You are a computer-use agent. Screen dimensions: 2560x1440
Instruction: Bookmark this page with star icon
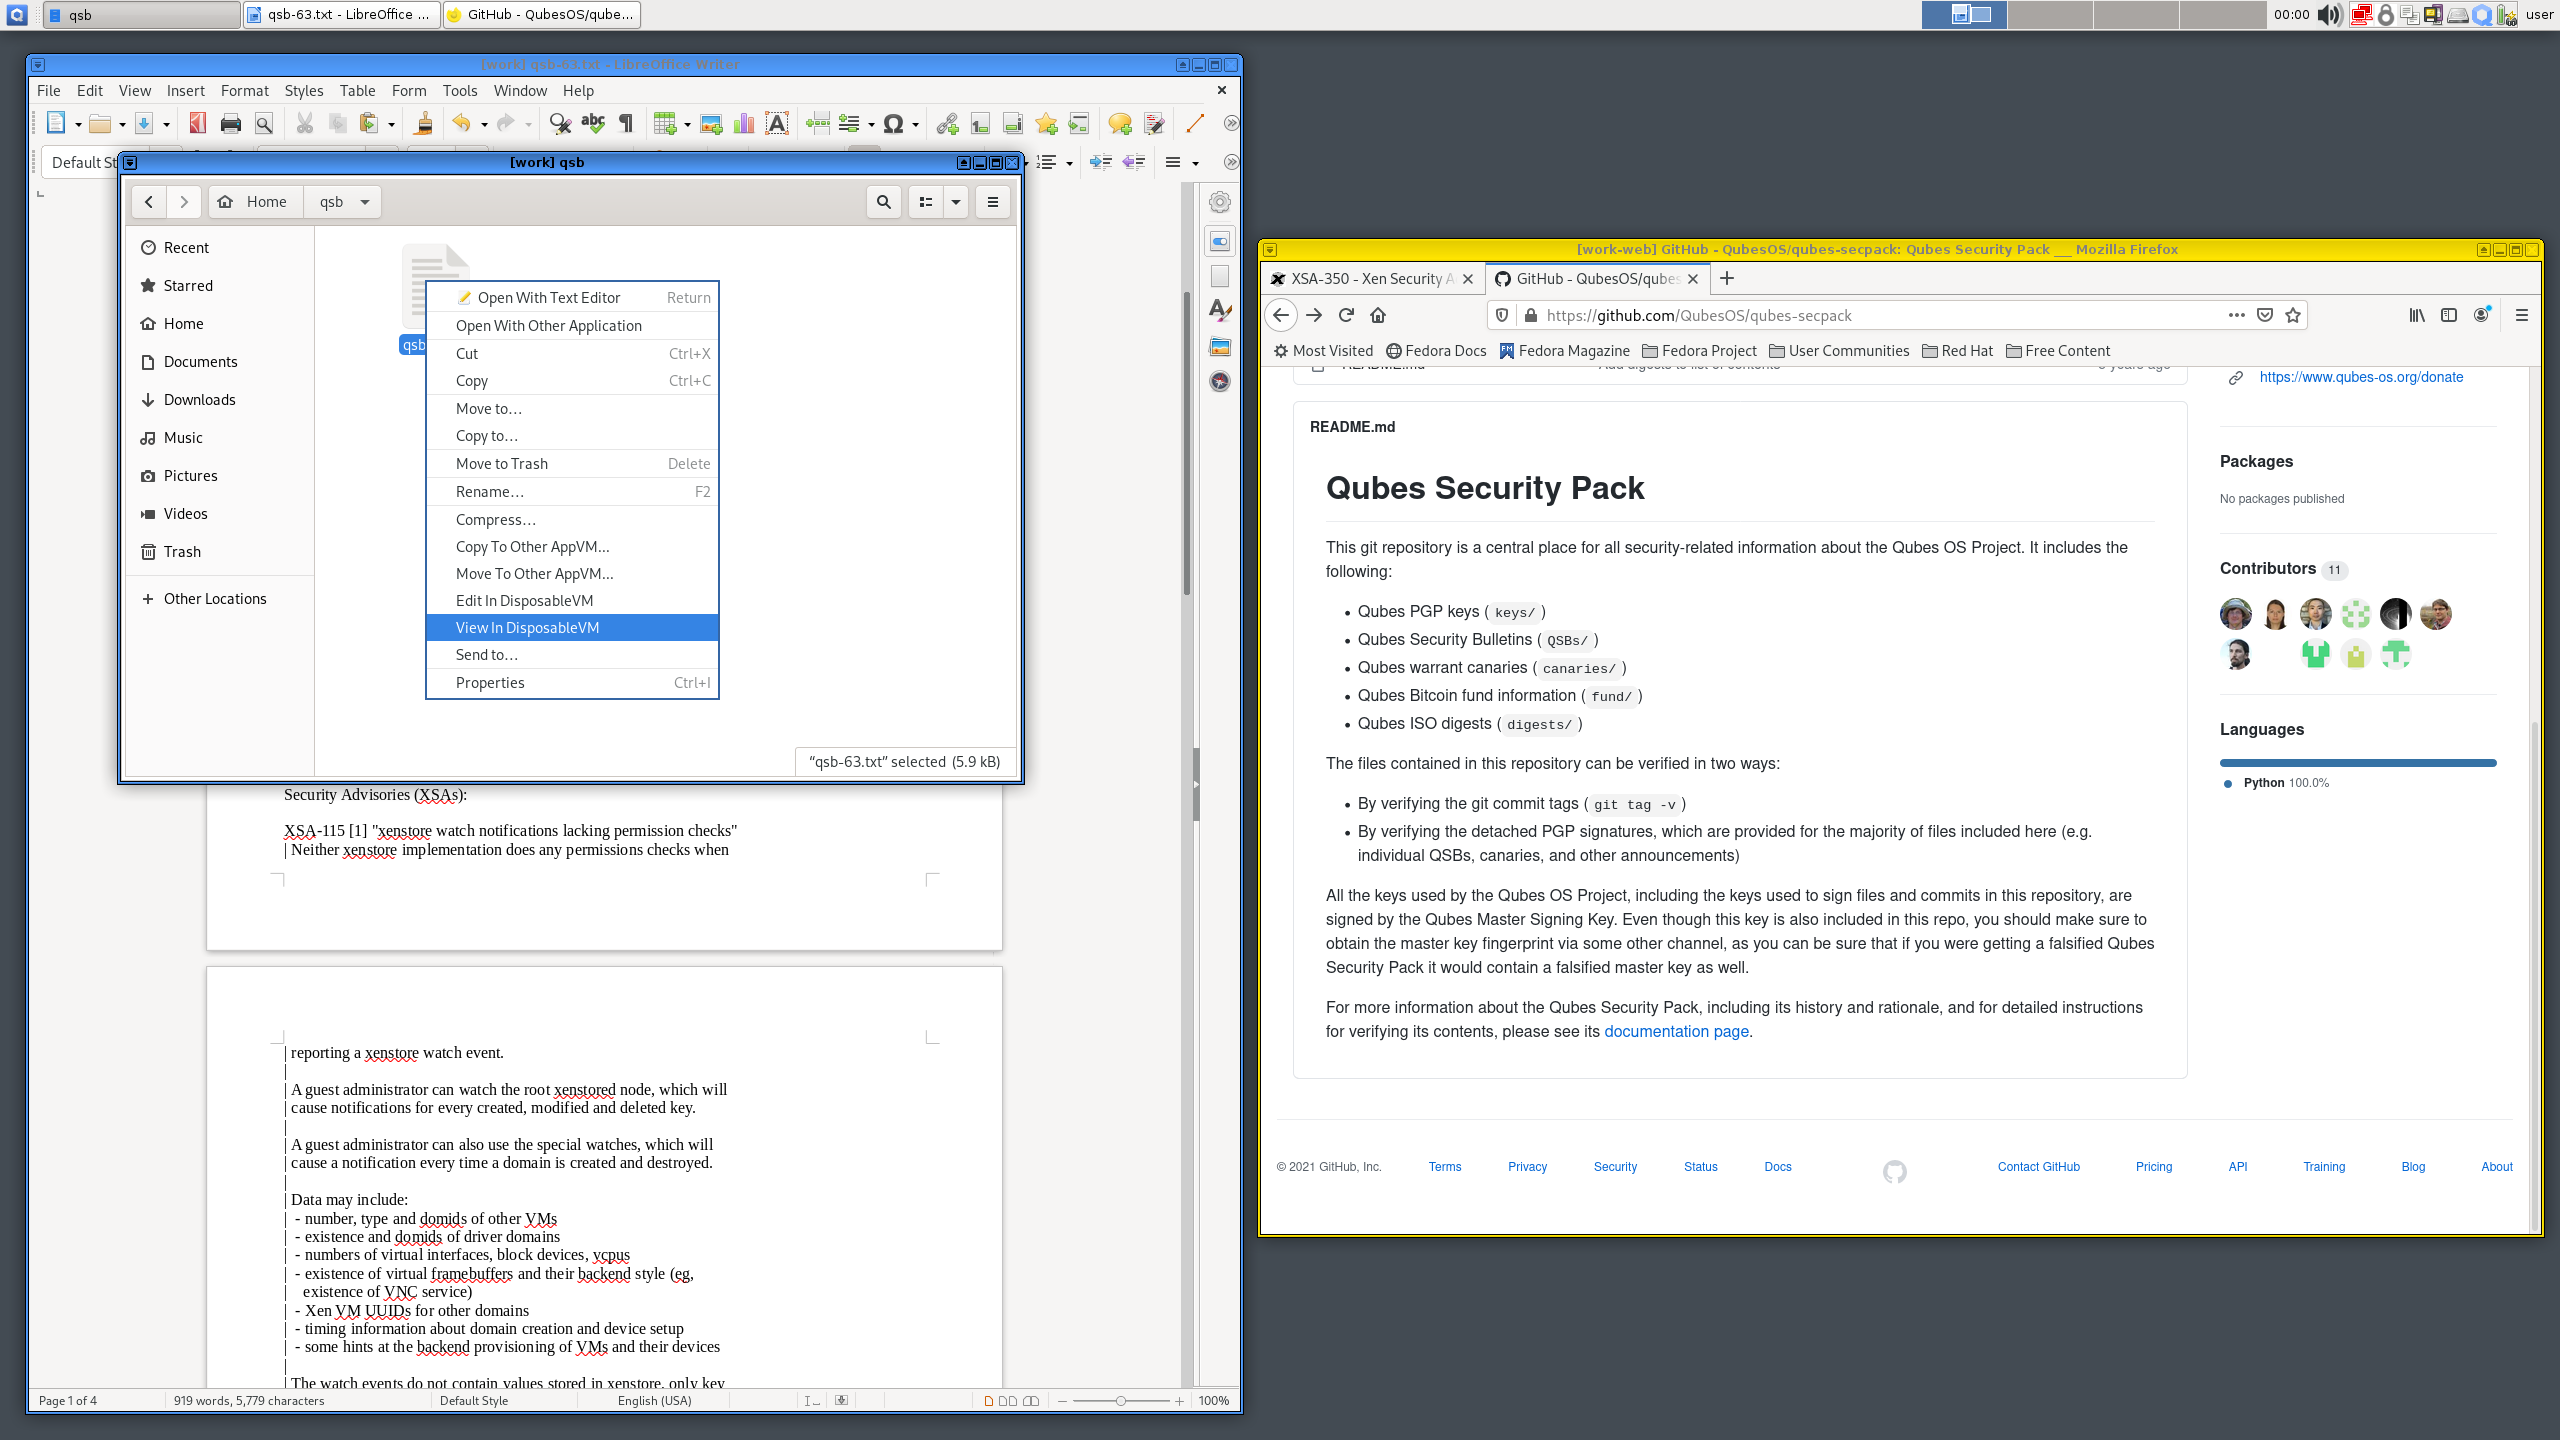click(2293, 315)
